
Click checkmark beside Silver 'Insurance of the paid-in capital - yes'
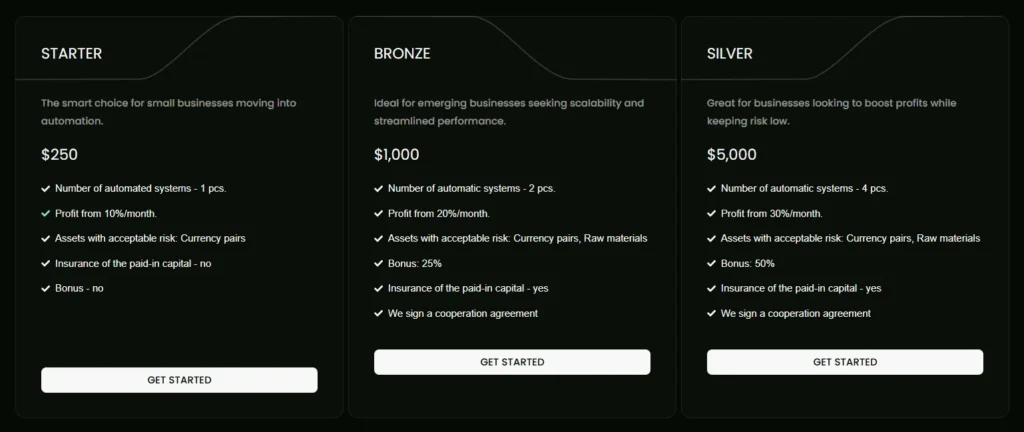pyautogui.click(x=712, y=288)
